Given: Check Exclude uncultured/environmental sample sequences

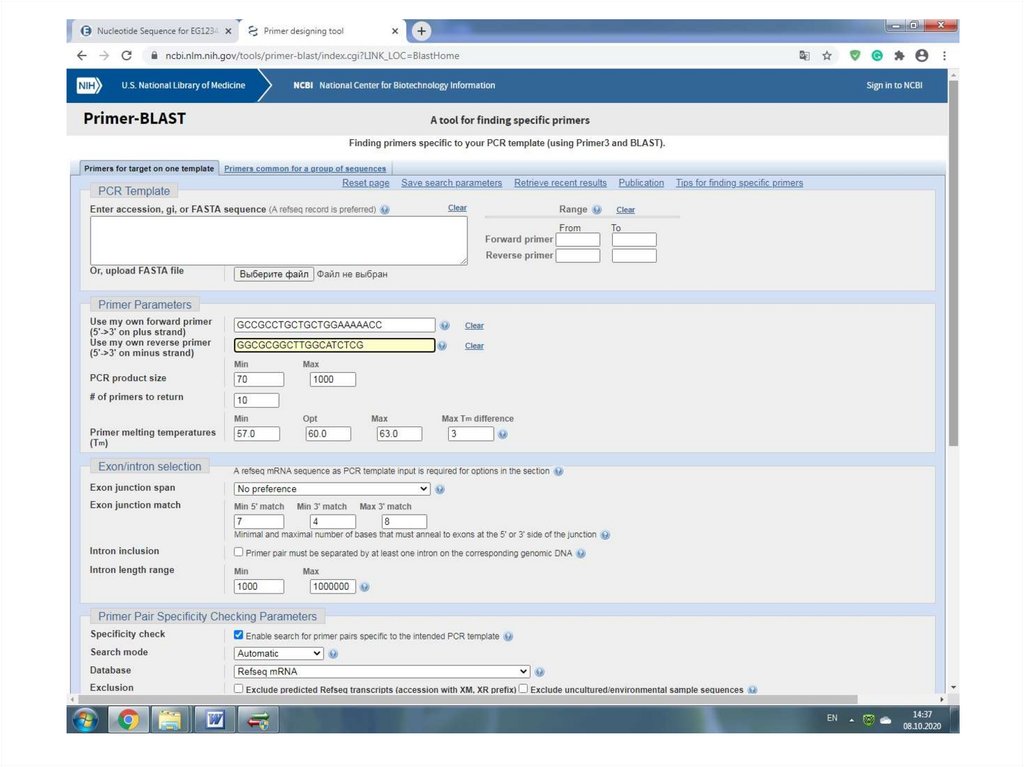Looking at the screenshot, I should point(523,689).
